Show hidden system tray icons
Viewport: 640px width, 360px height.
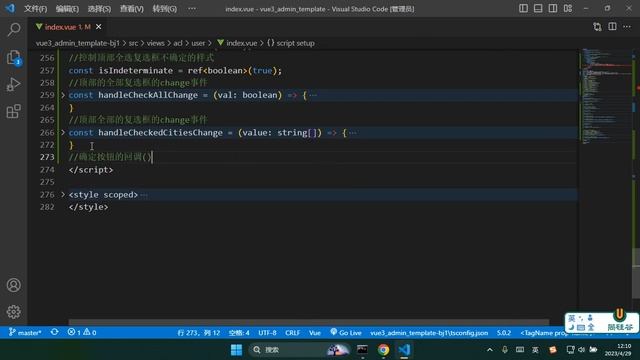click(x=490, y=350)
